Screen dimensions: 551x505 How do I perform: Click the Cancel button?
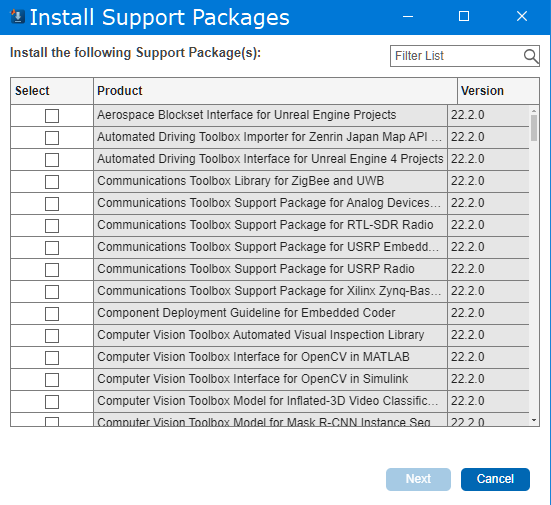point(495,479)
